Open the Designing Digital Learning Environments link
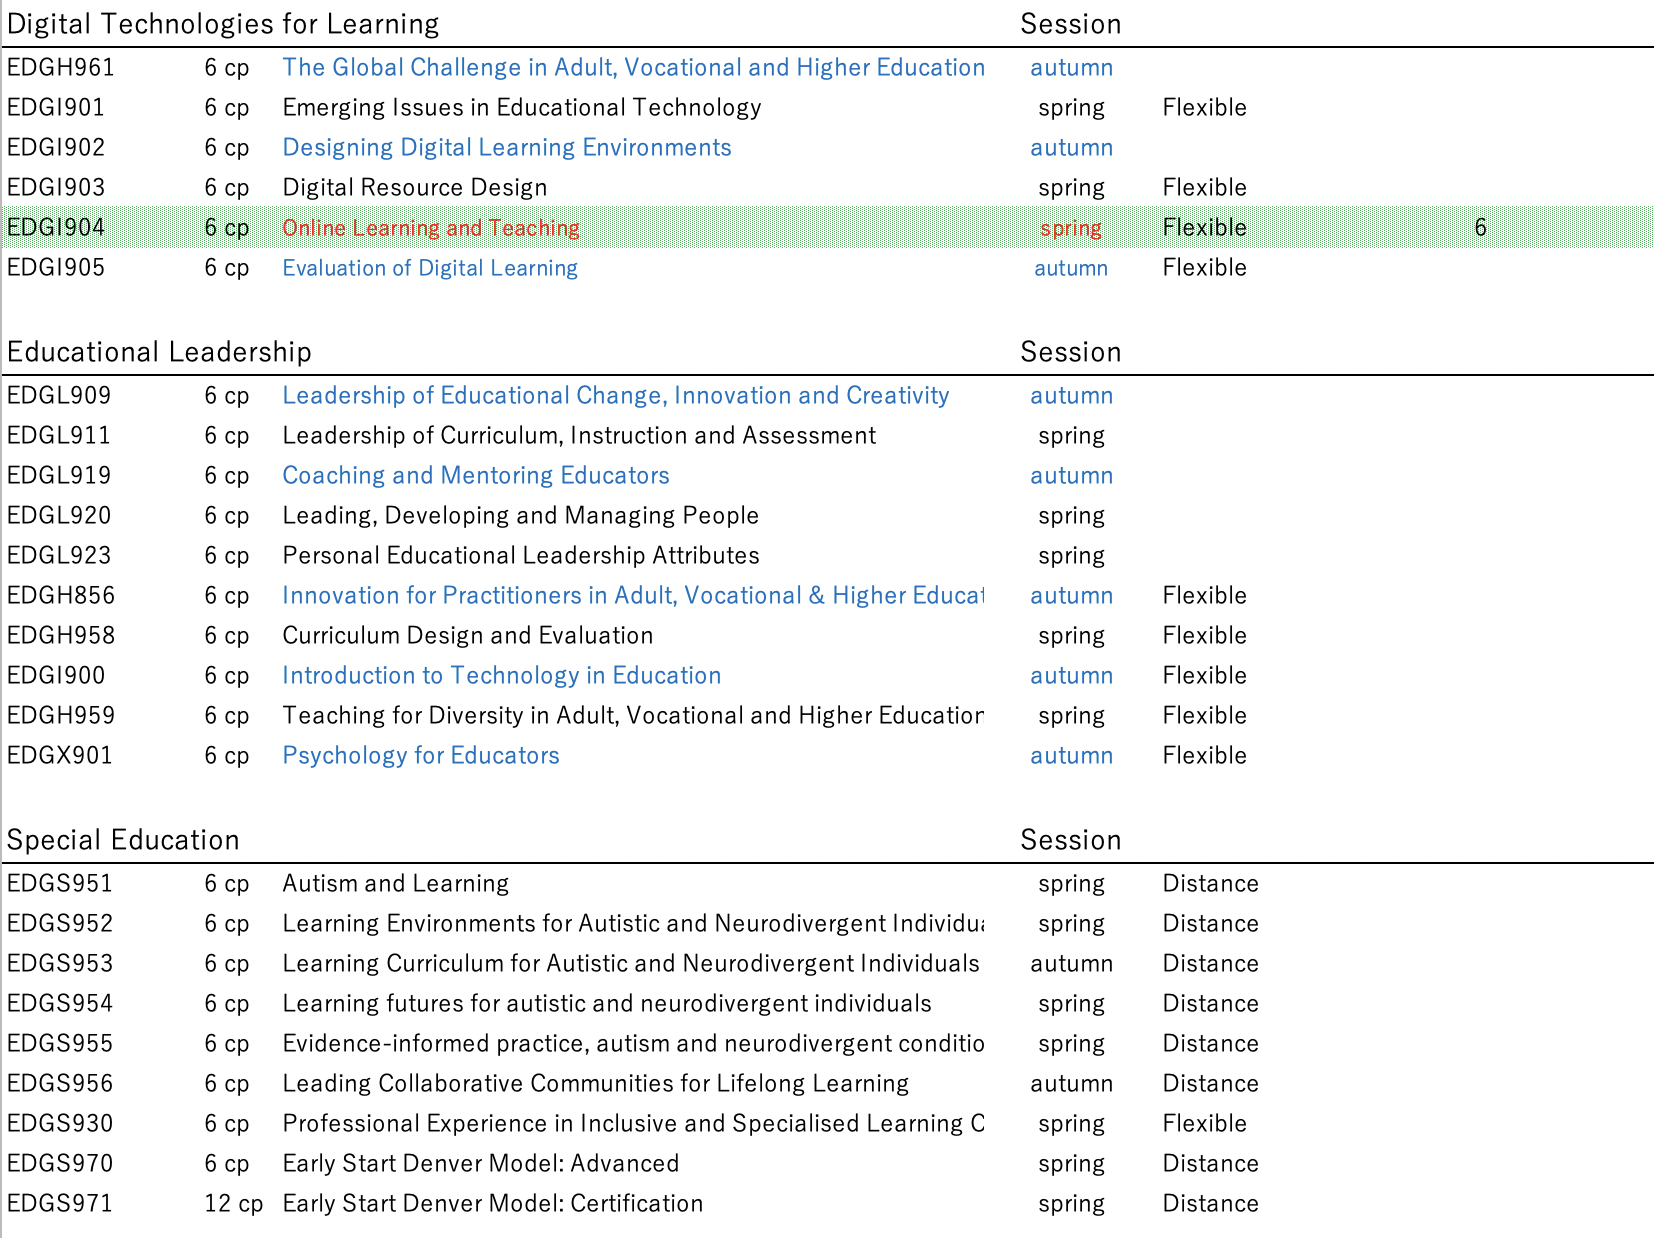This screenshot has height=1238, width=1658. click(507, 147)
